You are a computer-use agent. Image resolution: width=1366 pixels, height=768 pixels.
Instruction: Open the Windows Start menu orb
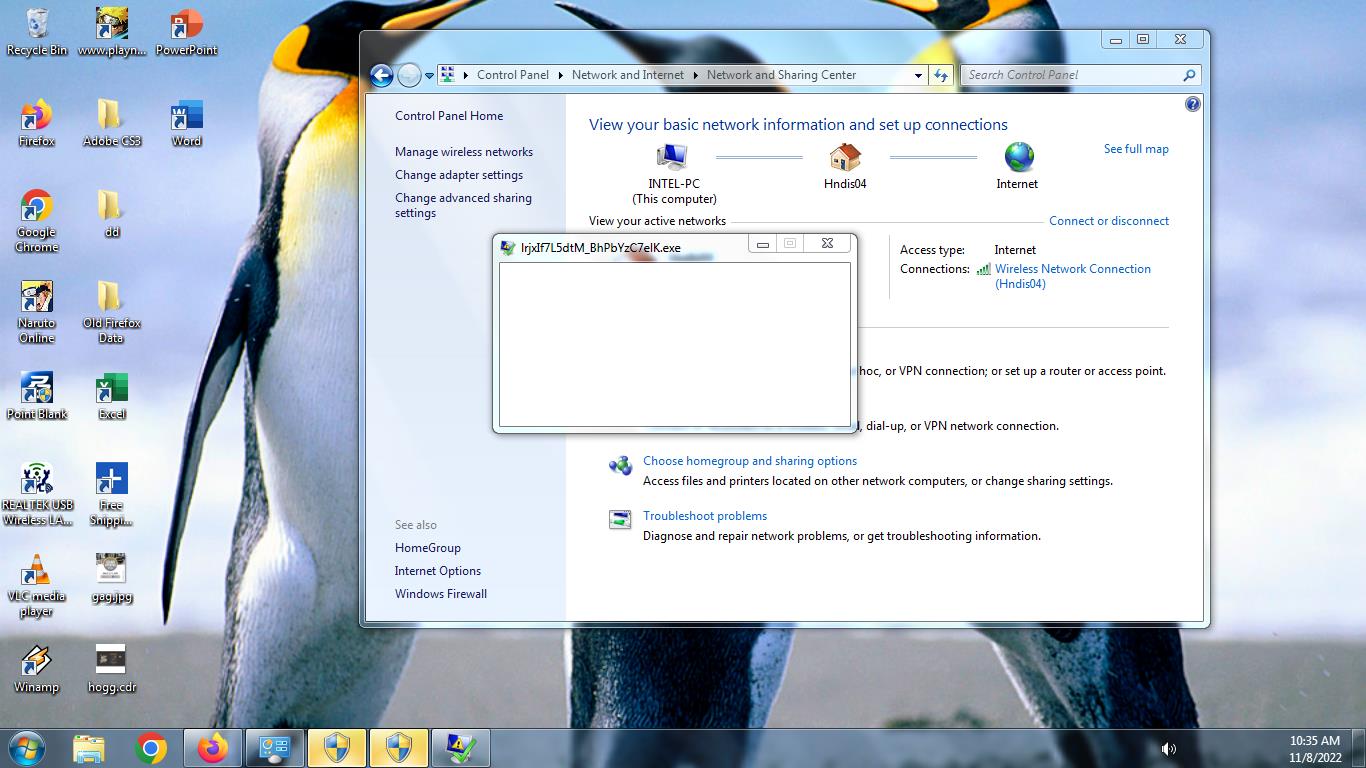27,748
